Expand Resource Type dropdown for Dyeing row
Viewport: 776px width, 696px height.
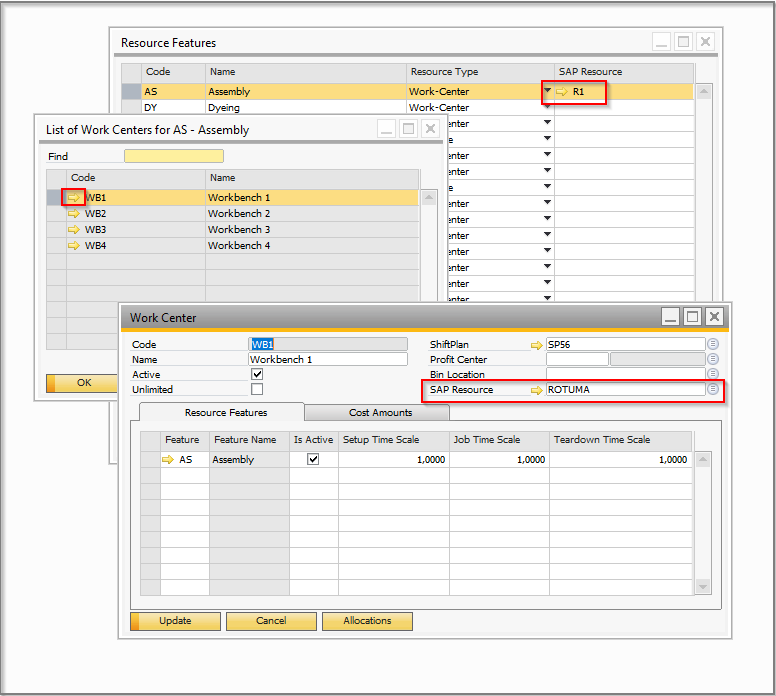[x=547, y=108]
